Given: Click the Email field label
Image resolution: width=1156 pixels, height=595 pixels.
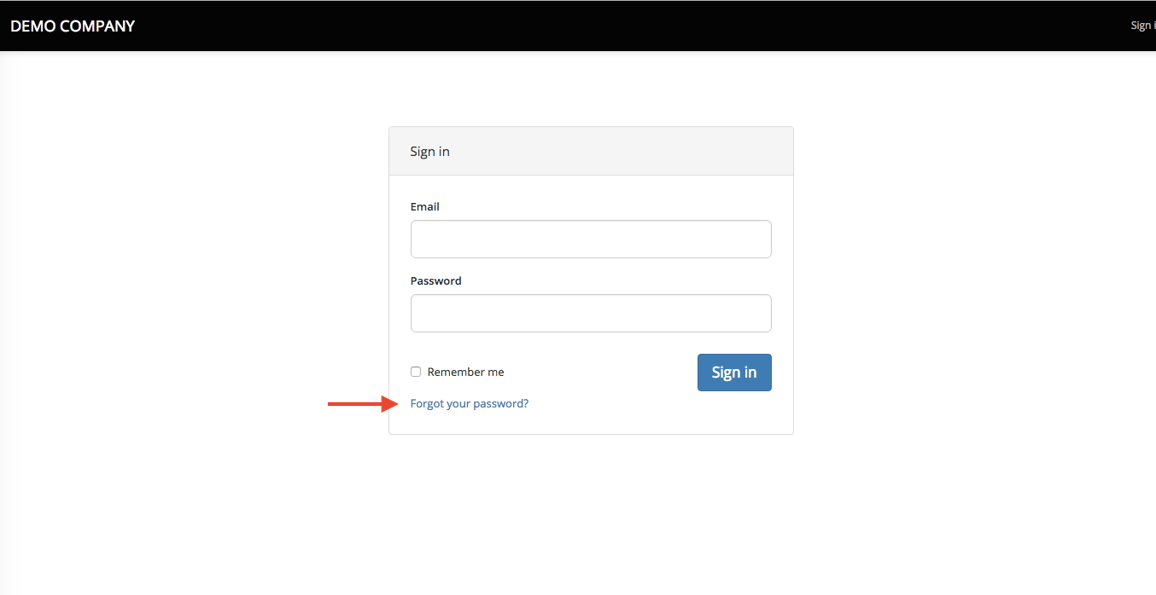Looking at the screenshot, I should click(x=425, y=206).
